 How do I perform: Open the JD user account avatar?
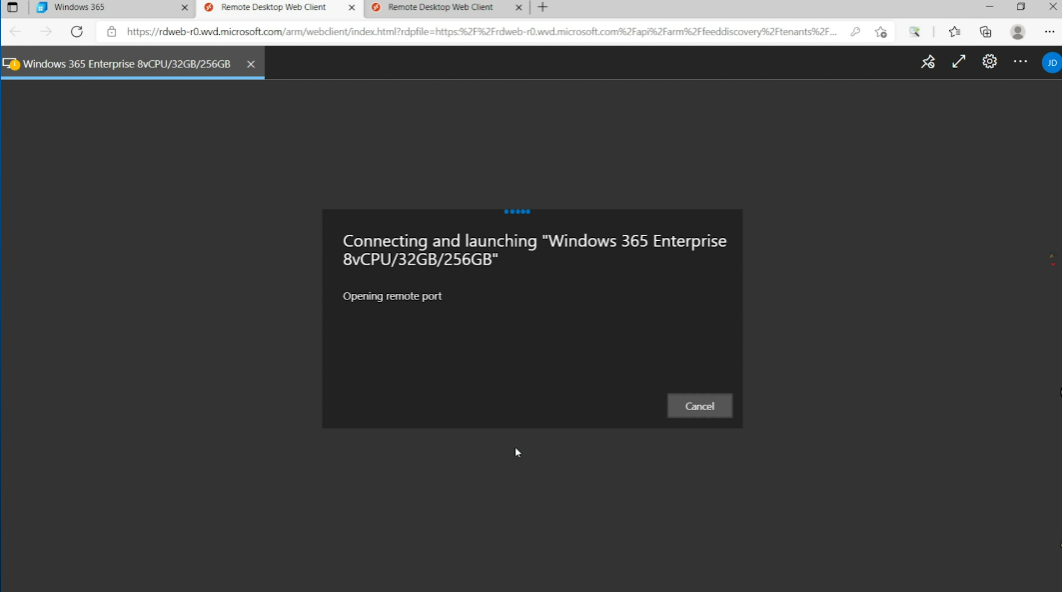pos(1051,62)
